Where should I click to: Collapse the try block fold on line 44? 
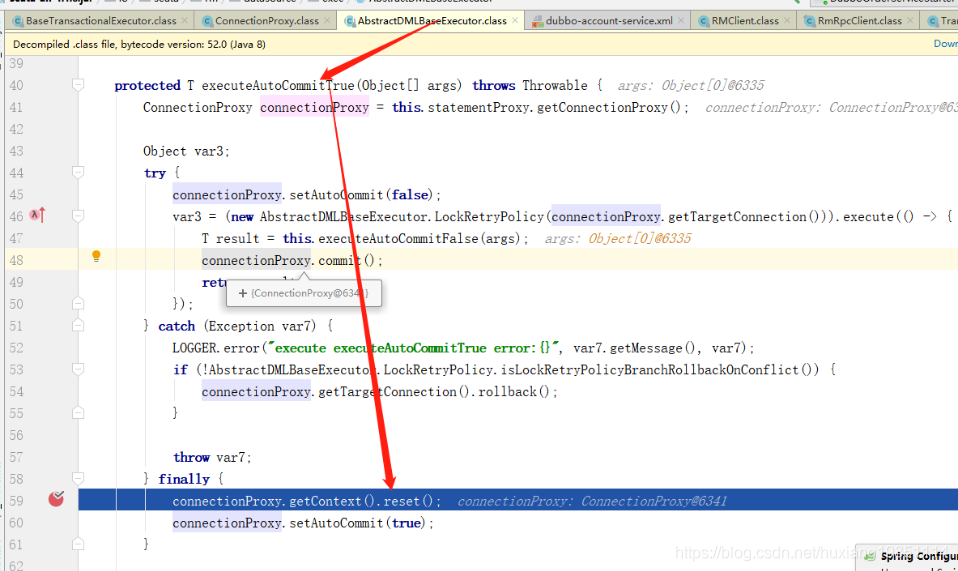pyautogui.click(x=78, y=173)
